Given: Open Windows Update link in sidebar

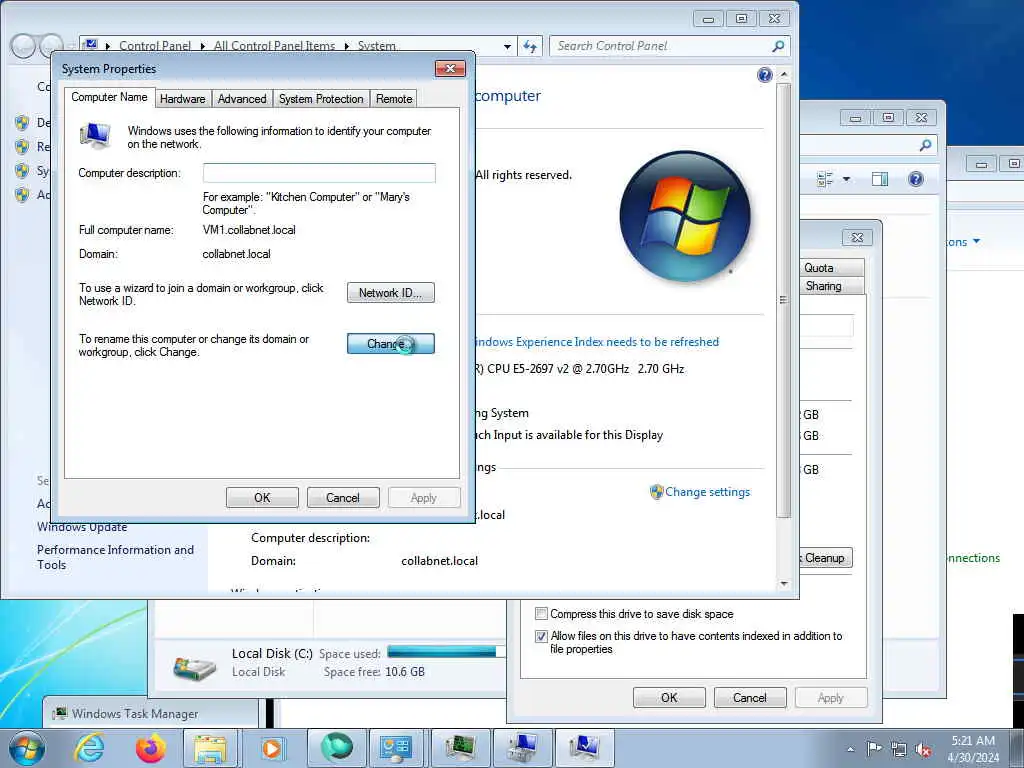Looking at the screenshot, I should pyautogui.click(x=82, y=526).
